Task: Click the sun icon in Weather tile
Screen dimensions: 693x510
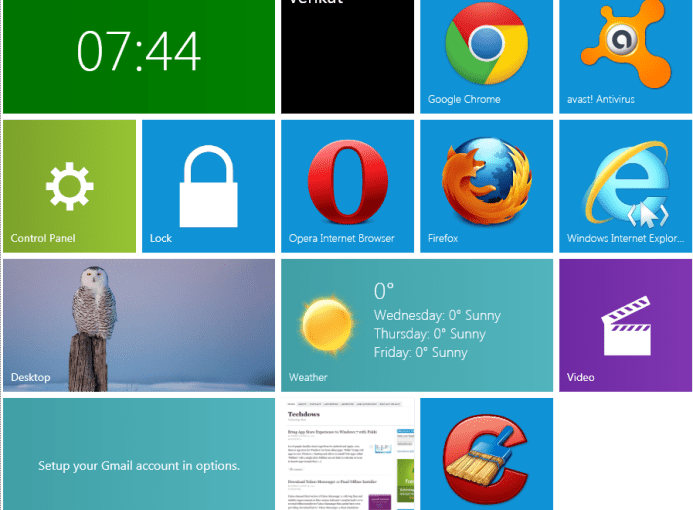Action: [327, 325]
